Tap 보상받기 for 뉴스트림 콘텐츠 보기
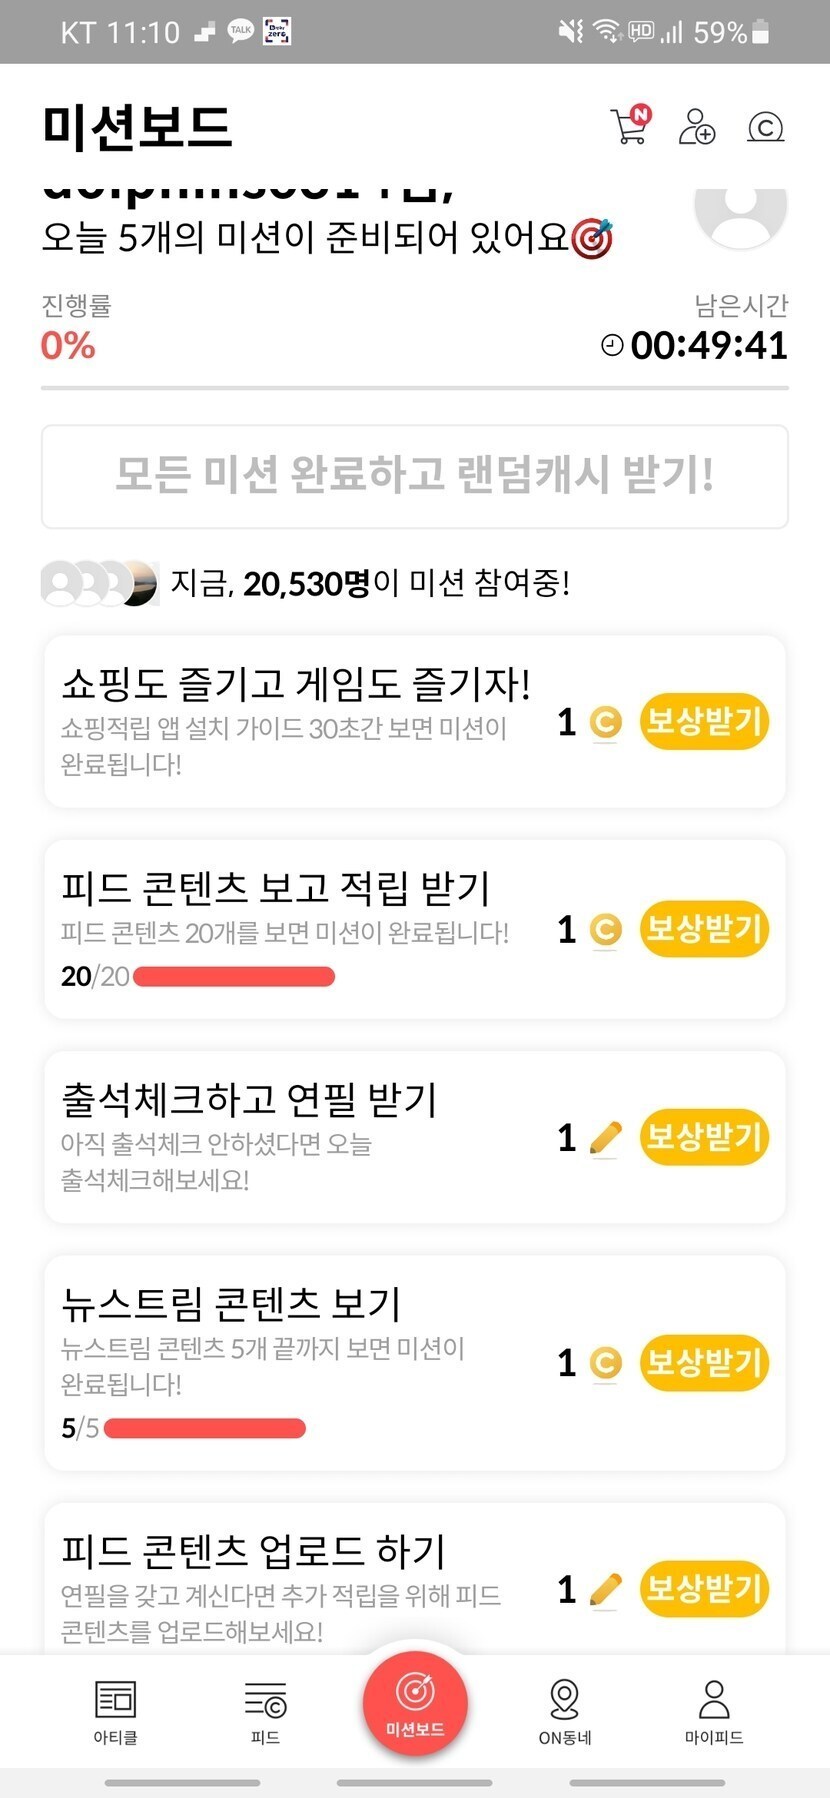The width and height of the screenshot is (830, 1798). pyautogui.click(x=704, y=1362)
